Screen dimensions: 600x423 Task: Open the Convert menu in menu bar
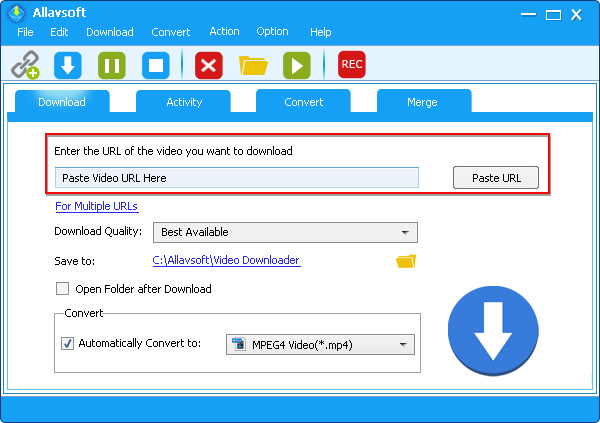click(171, 32)
